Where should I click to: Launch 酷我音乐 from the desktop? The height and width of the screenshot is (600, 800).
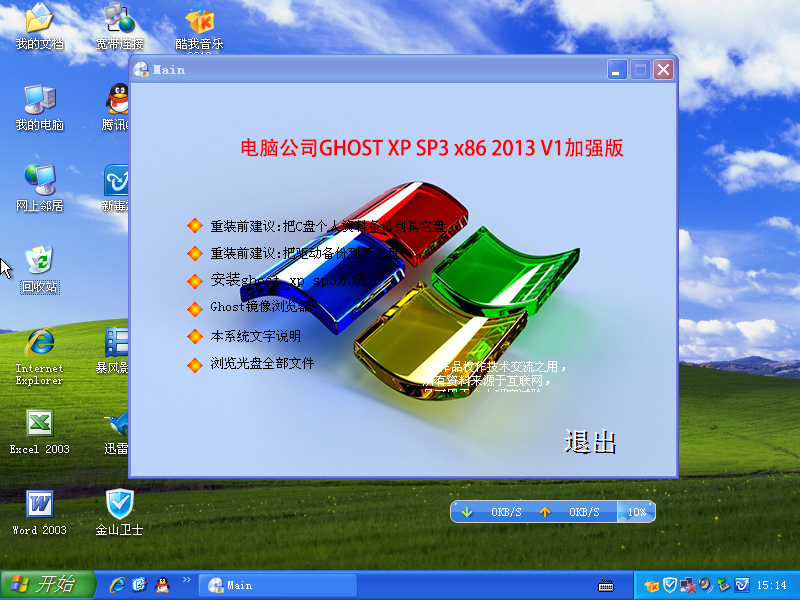point(199,27)
